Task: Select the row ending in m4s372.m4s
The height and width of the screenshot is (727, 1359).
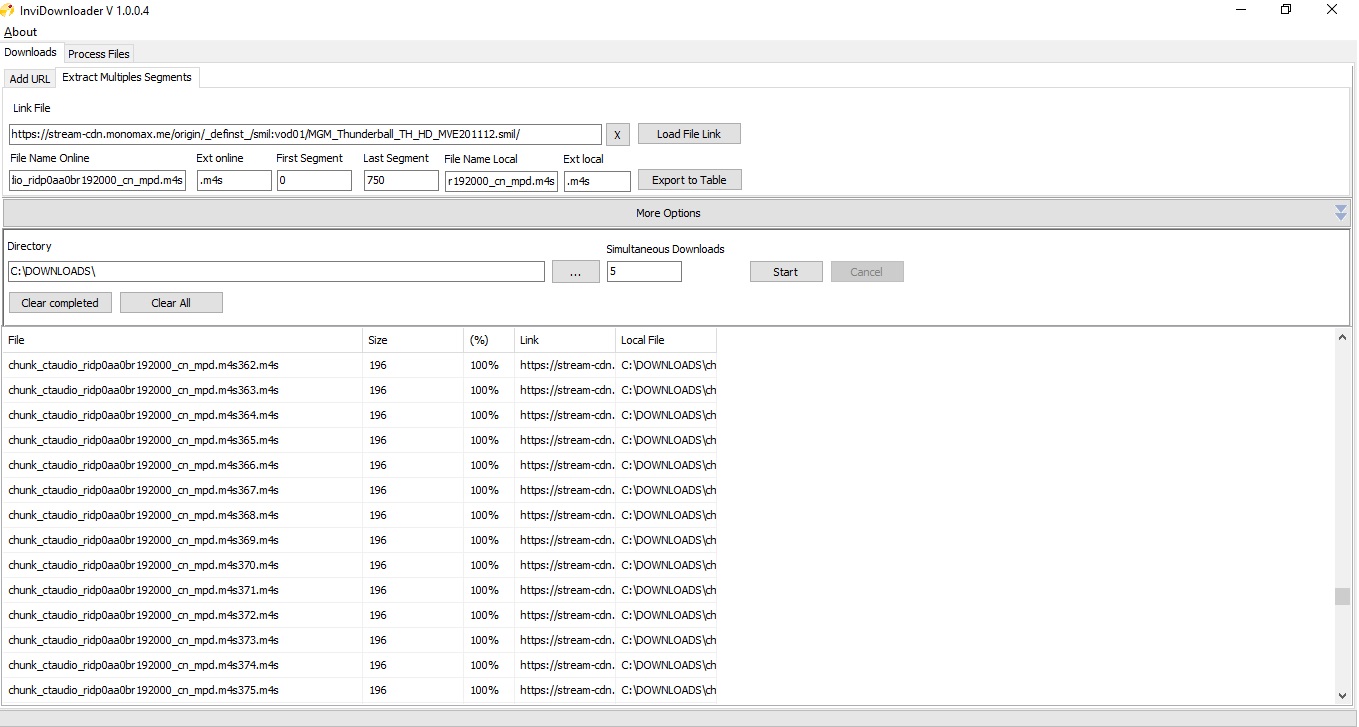Action: [360, 615]
